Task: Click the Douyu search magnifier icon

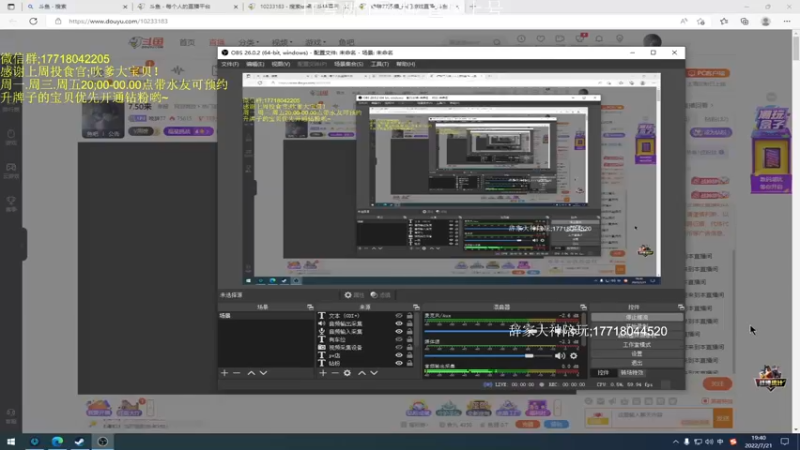Action: point(496,42)
